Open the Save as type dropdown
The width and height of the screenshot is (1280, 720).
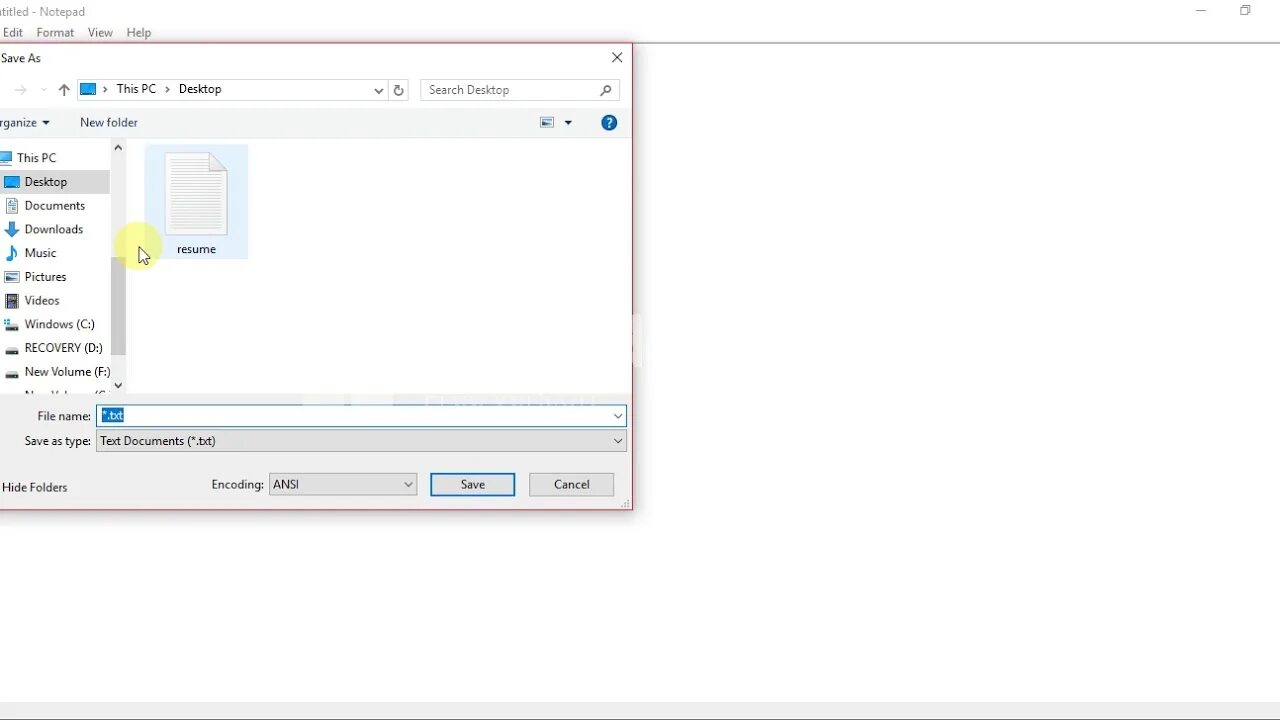point(617,441)
